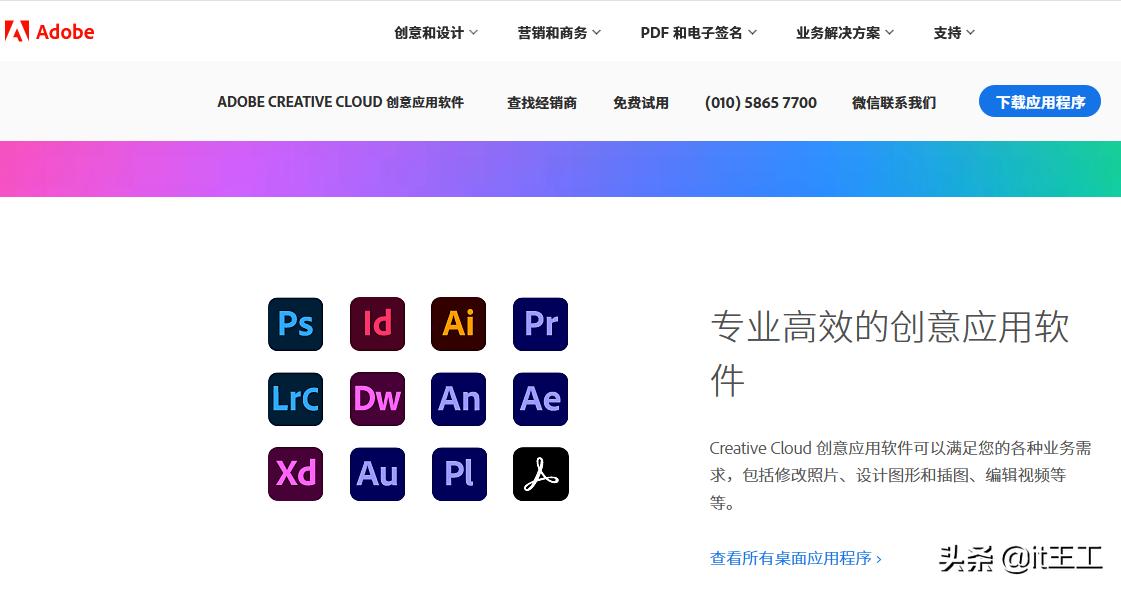Viewport: 1121px width, 591px height.
Task: Open the 查看所有桌面应用程序 link
Action: pyautogui.click(x=791, y=559)
